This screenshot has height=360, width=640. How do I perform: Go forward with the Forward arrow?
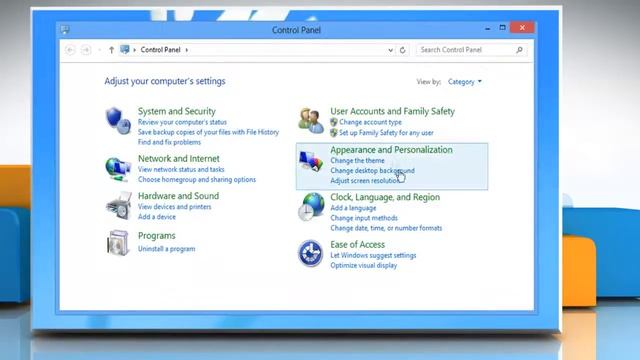click(86, 50)
